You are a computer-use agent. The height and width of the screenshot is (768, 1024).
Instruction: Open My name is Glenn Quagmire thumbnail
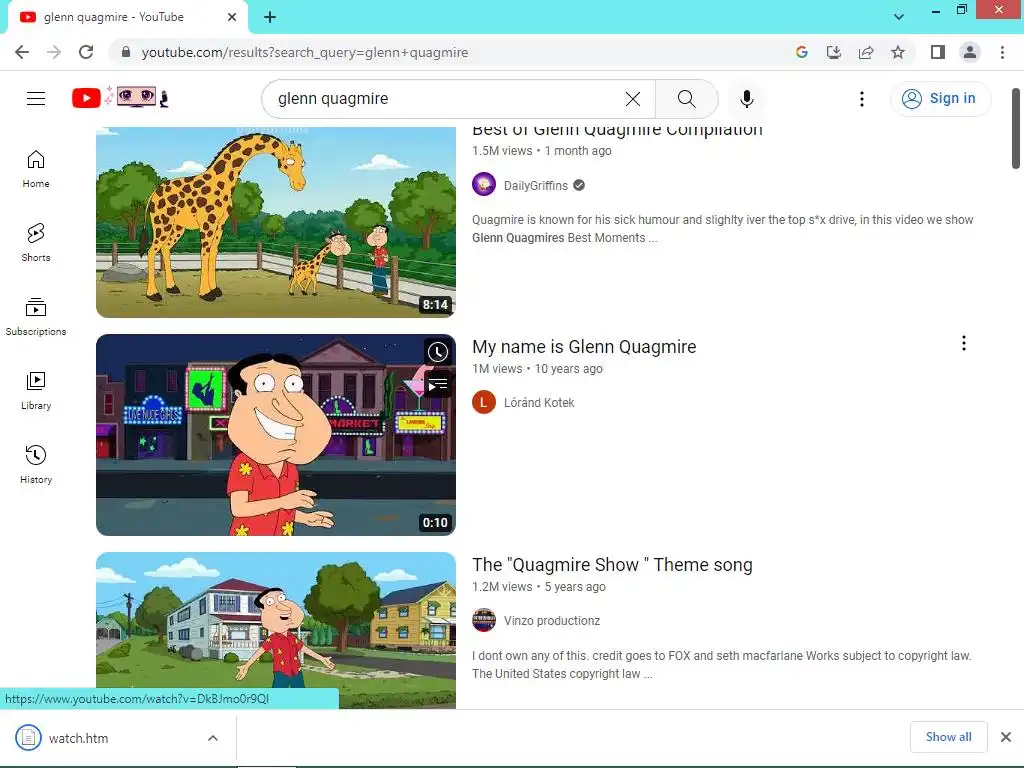point(276,435)
